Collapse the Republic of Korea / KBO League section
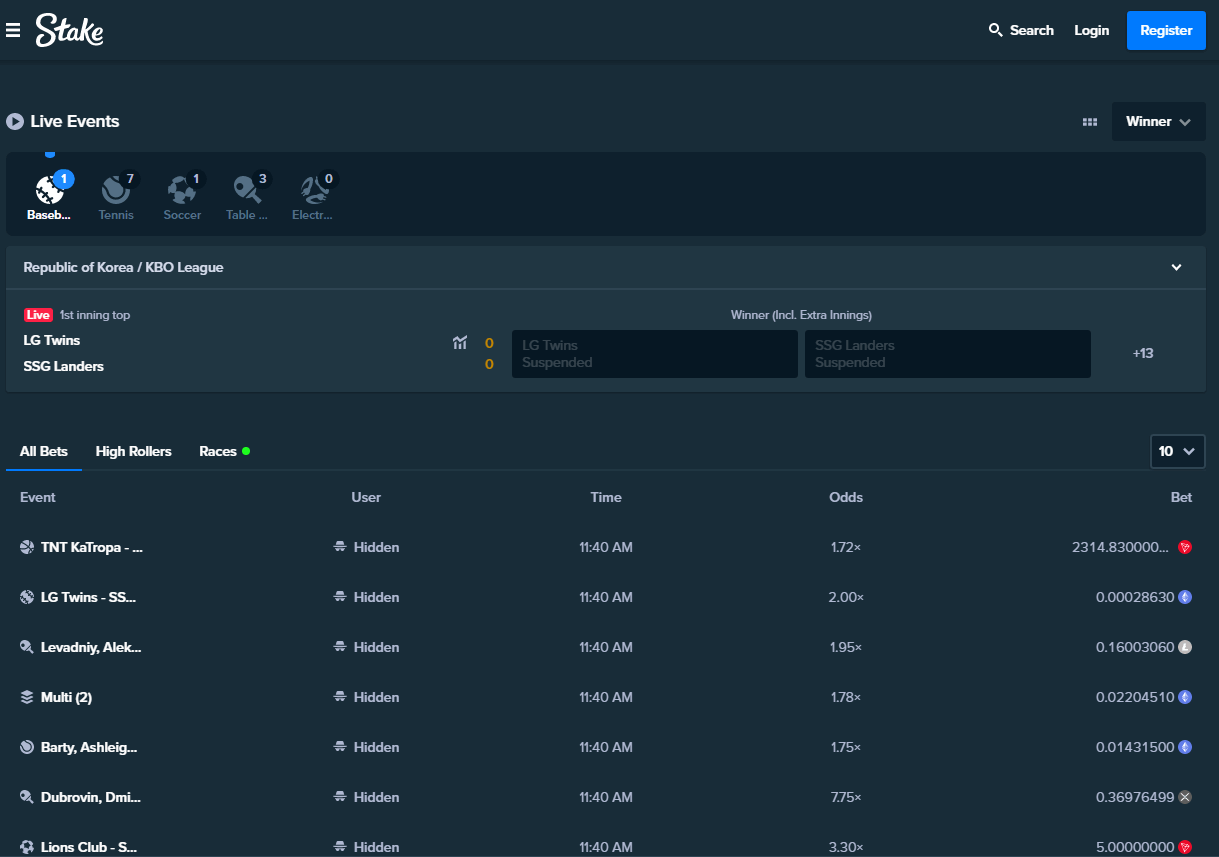 pyautogui.click(x=1177, y=267)
